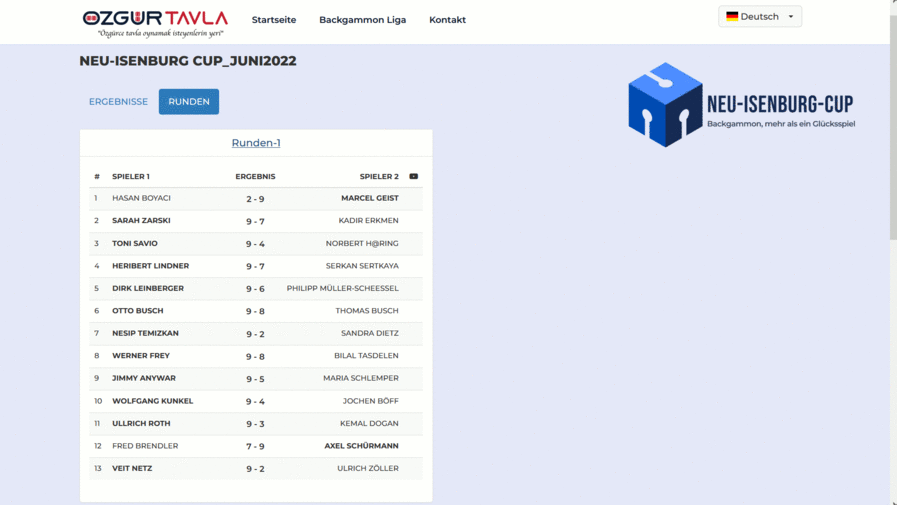Select the Runden tab
Screen dimensions: 897x505
188,102
